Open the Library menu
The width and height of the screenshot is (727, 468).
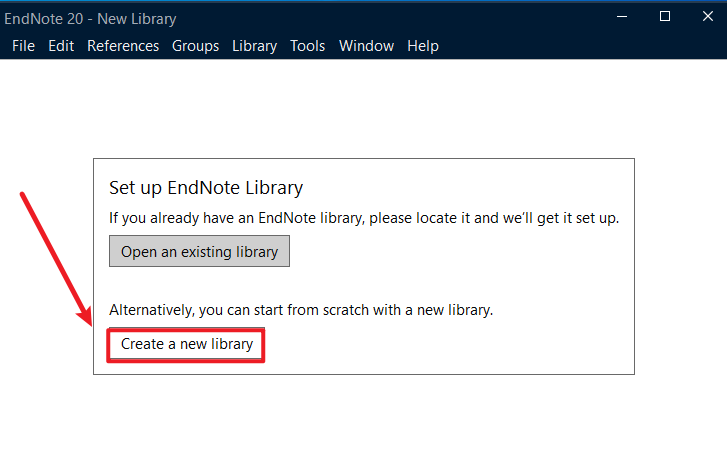point(255,46)
